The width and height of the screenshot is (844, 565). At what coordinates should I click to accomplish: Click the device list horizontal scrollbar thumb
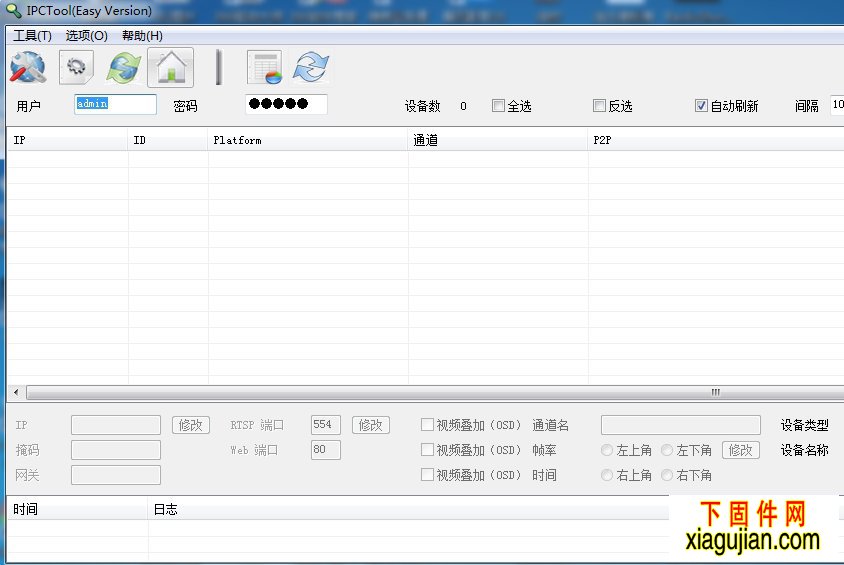click(x=435, y=392)
